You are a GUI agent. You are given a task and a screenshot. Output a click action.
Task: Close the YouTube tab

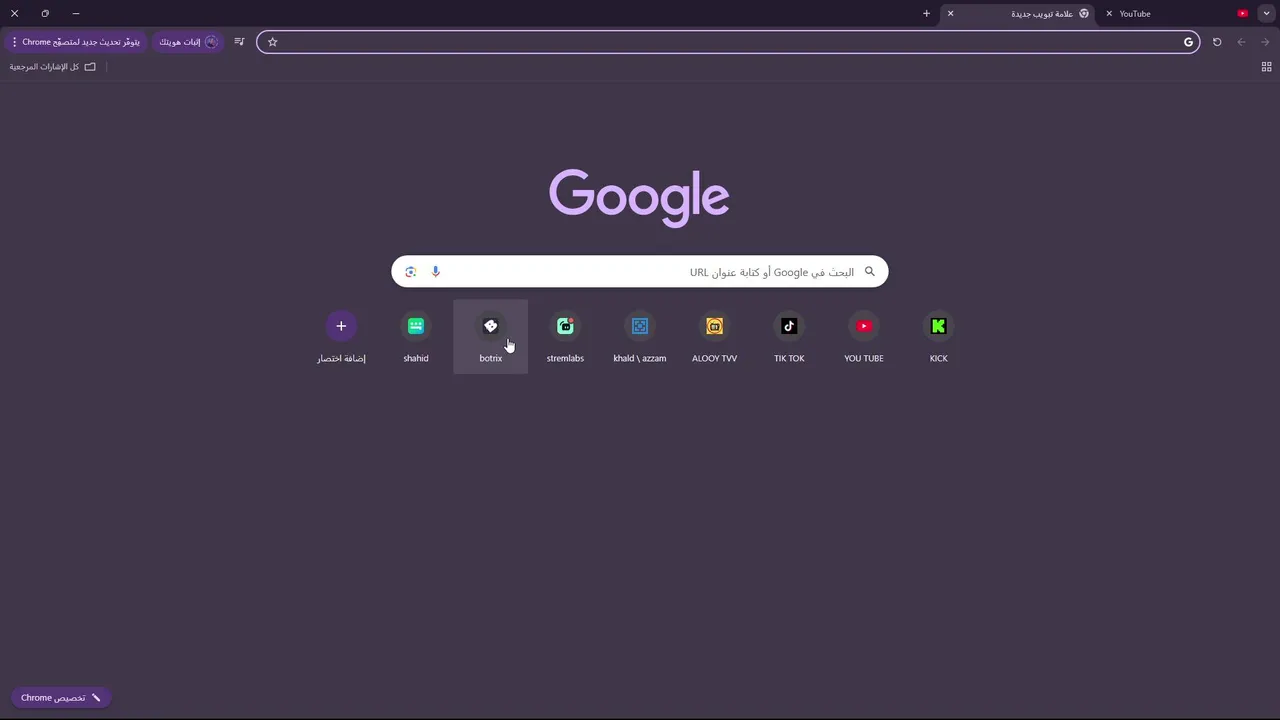1109,14
